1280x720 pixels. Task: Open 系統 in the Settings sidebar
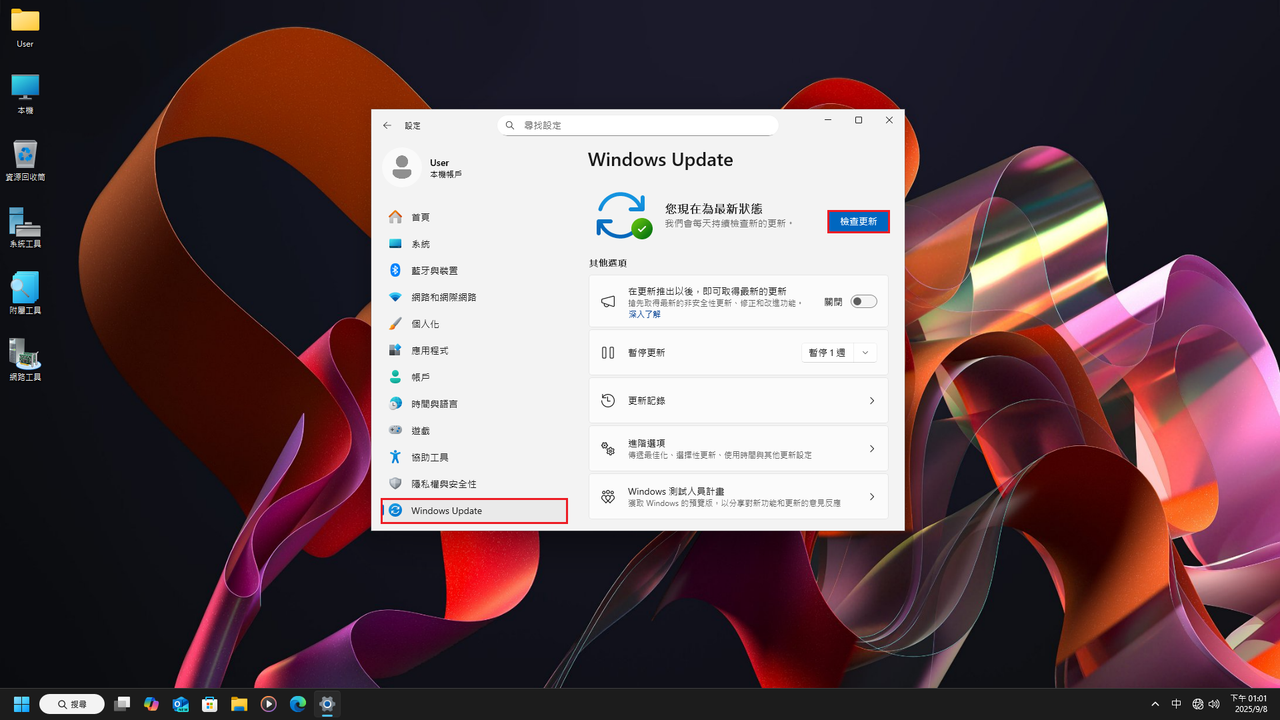(x=474, y=244)
